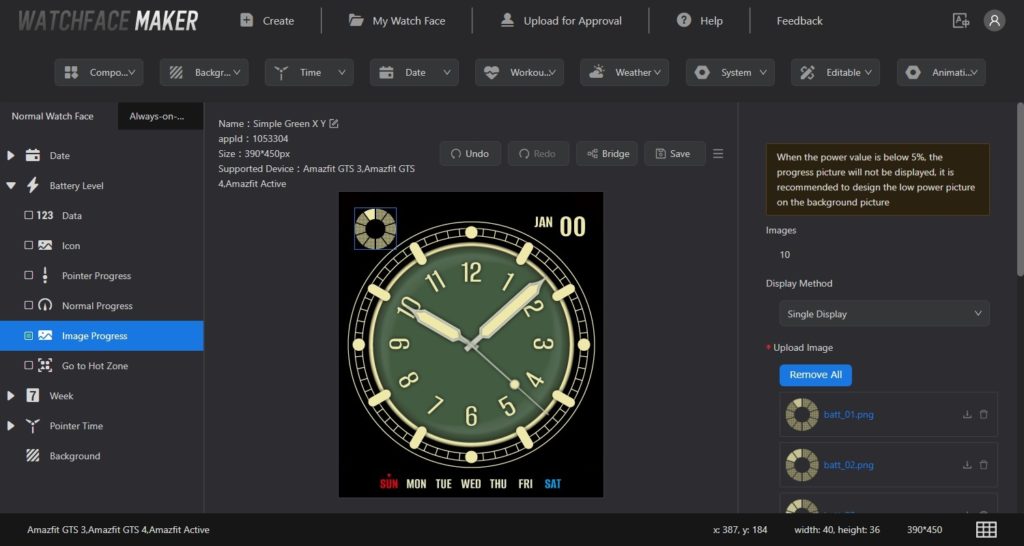Download the batt_01.png image
Screen dimensions: 1024x546
pos(967,414)
